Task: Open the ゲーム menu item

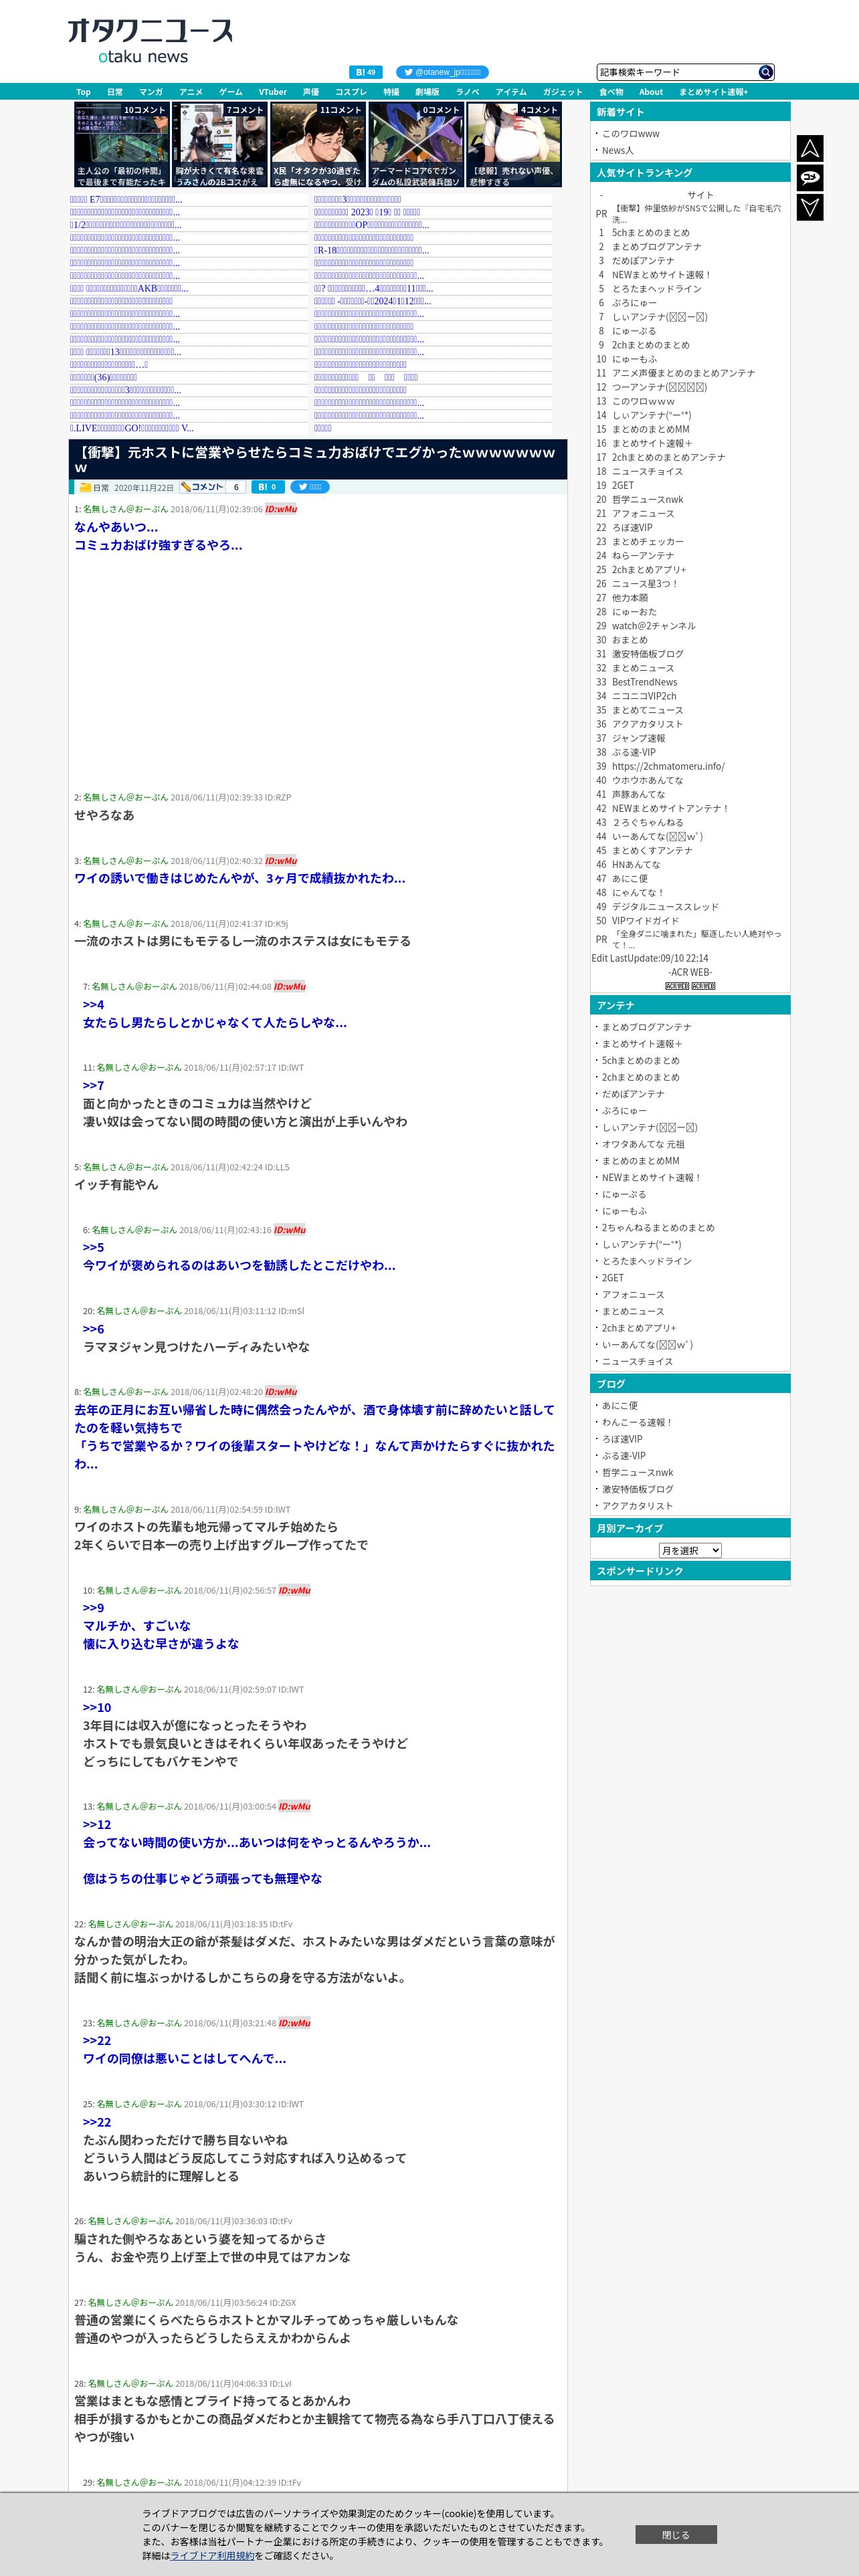Action: point(231,92)
